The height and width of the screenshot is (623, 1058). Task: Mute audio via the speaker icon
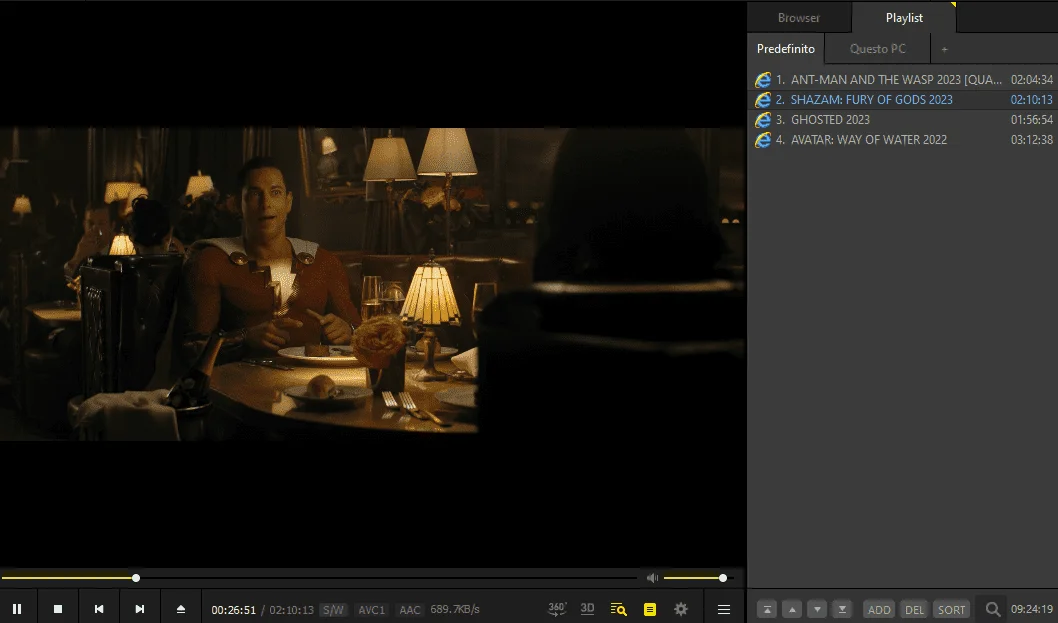(652, 578)
